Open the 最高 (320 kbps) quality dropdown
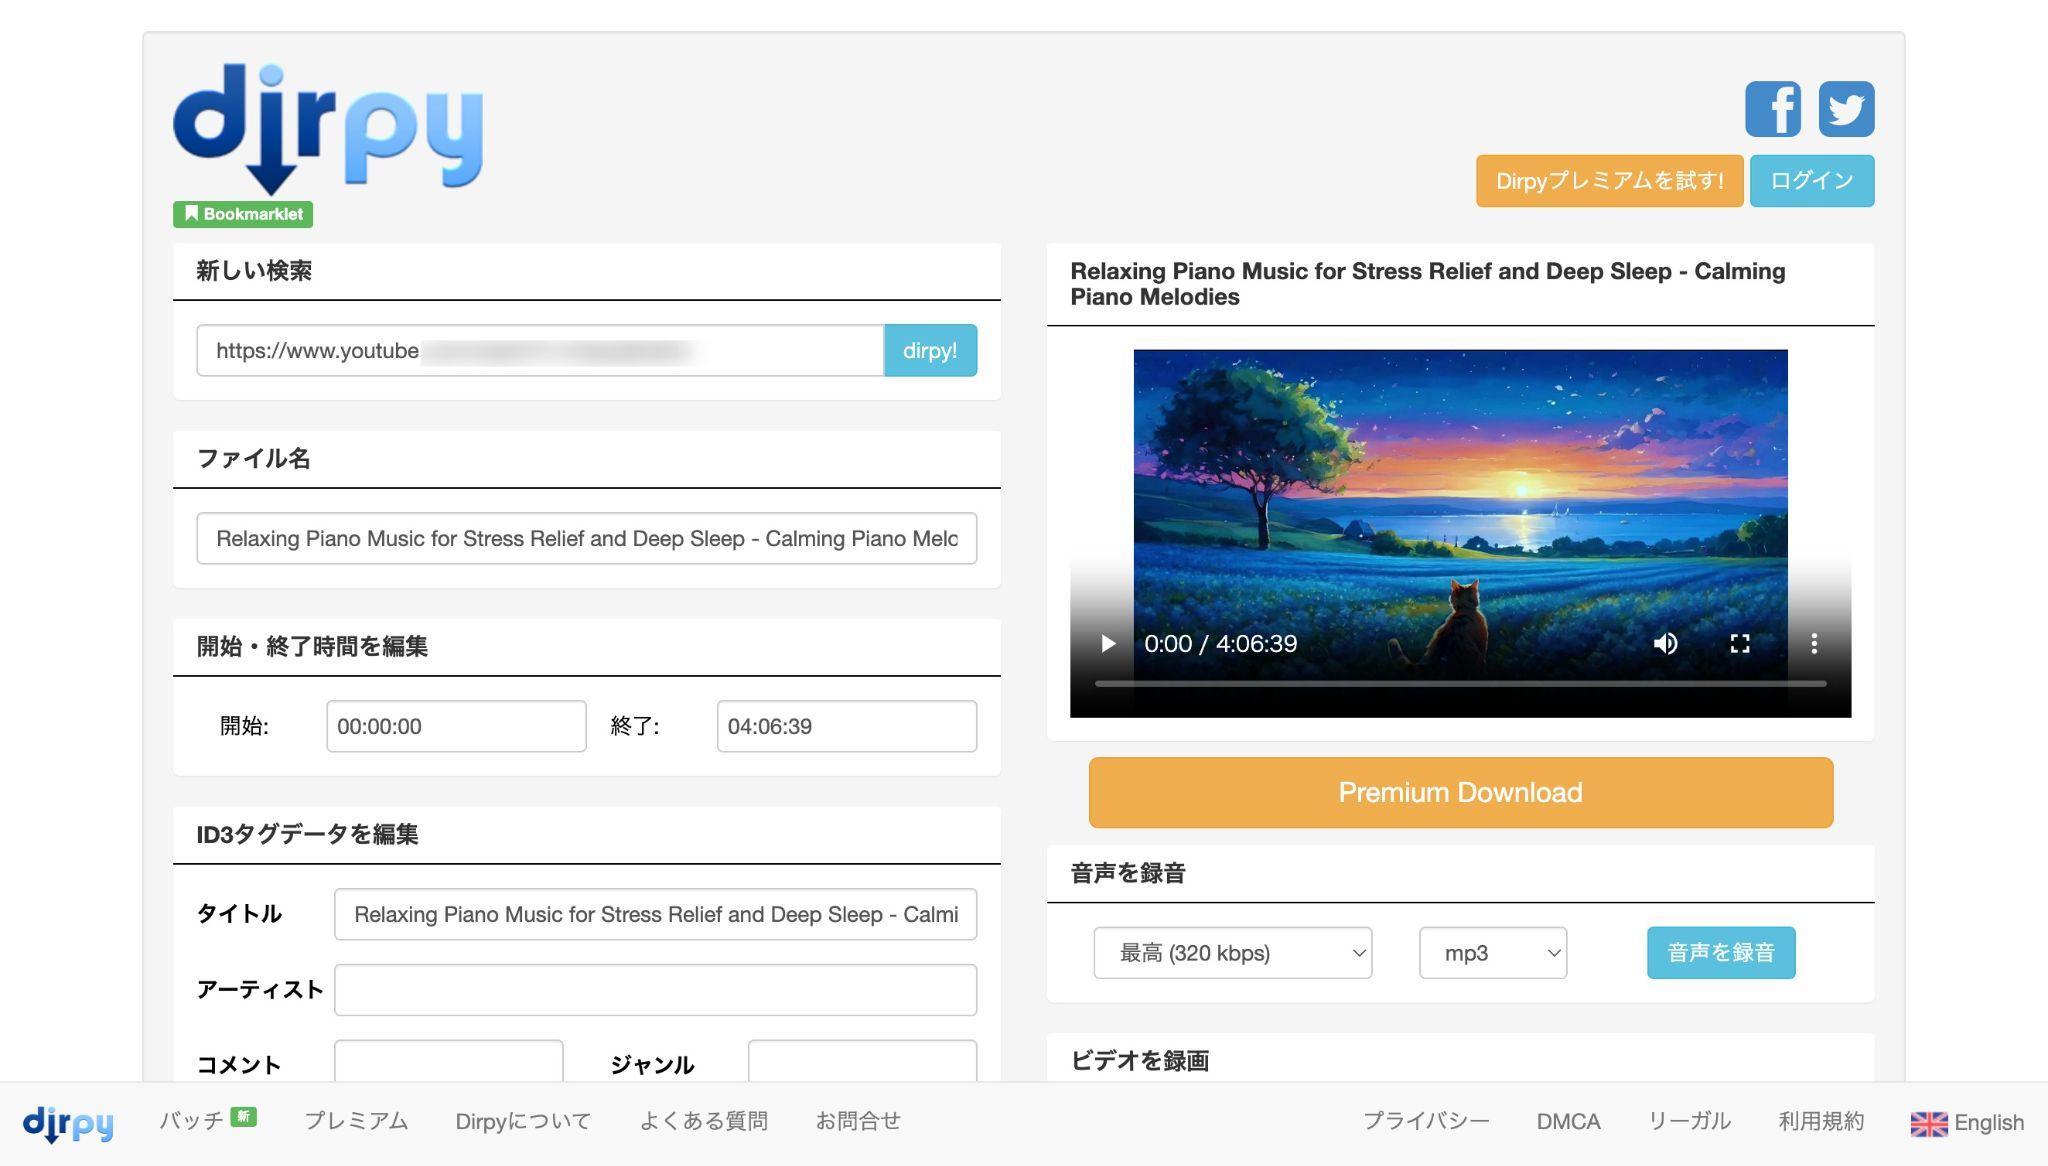 [1232, 953]
